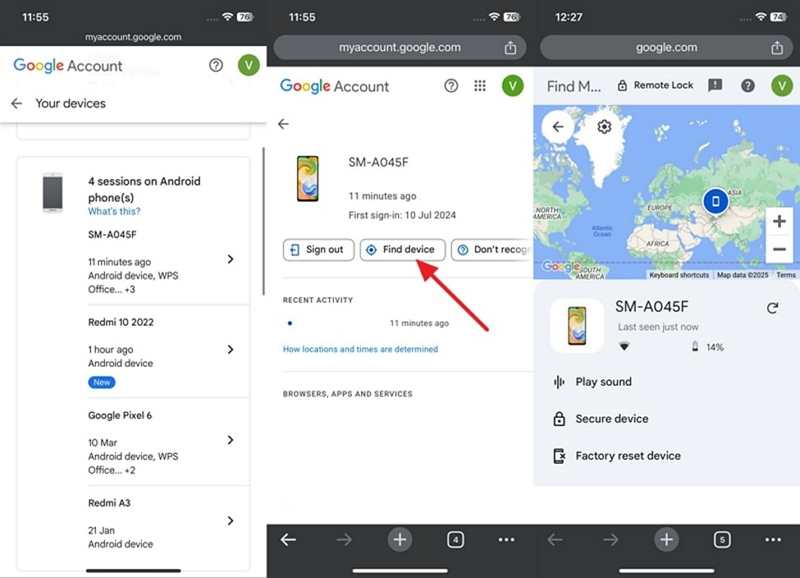
Task: Click the share icon next to google.com
Action: [777, 48]
